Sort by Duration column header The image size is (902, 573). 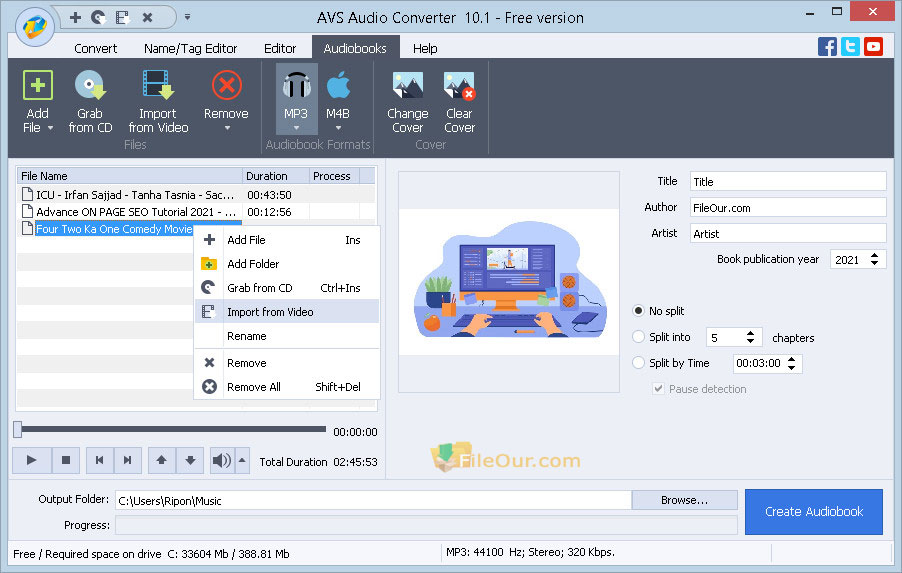[276, 176]
